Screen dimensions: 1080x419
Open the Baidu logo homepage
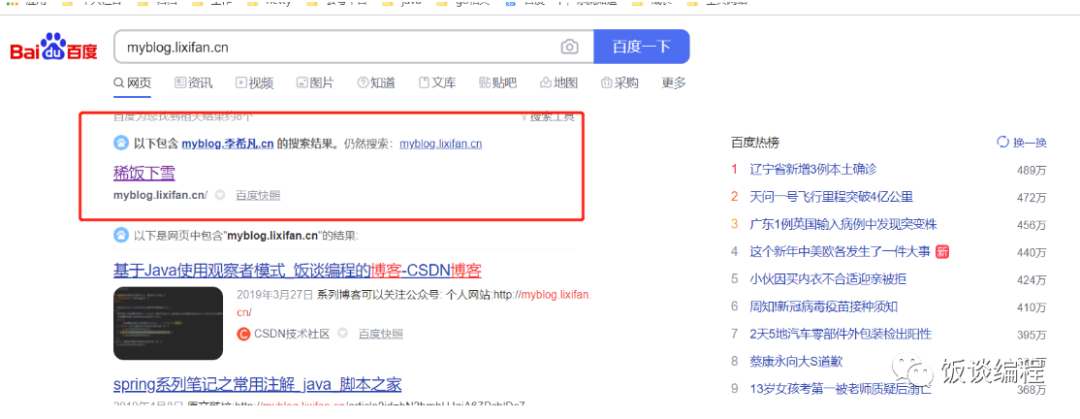point(54,48)
